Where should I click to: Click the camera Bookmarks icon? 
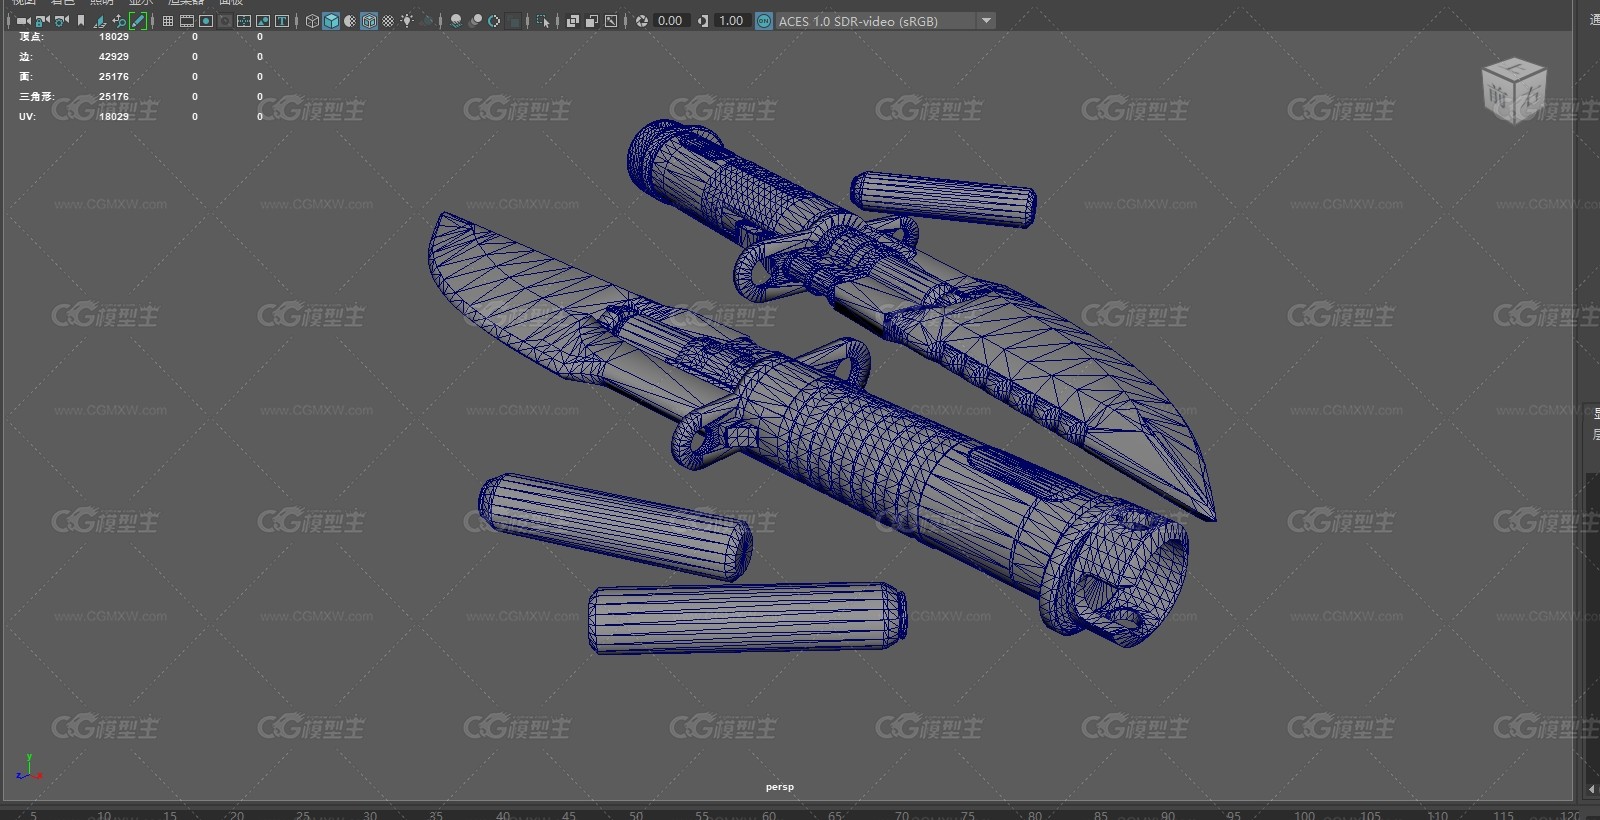click(81, 20)
